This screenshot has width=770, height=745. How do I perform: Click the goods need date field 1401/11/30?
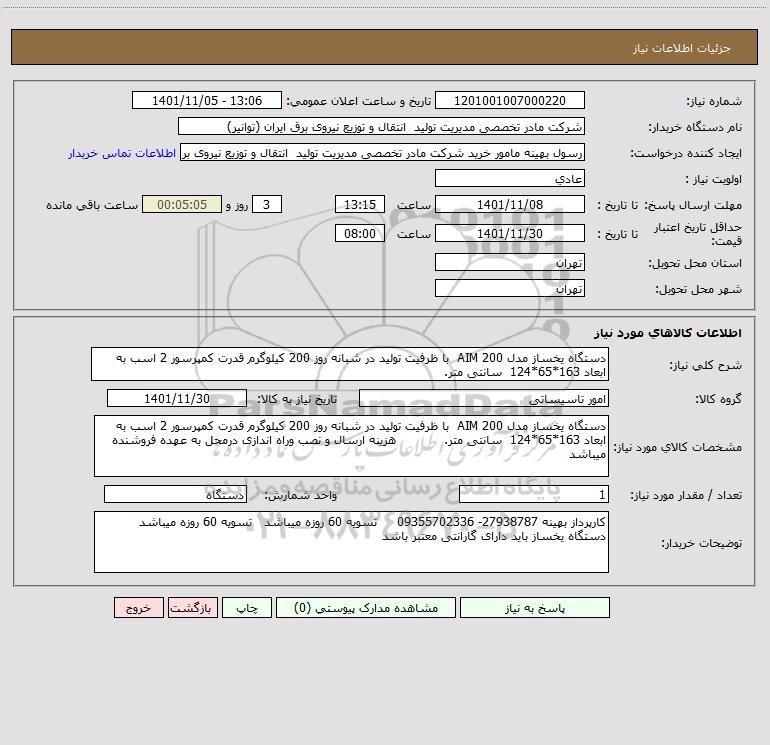(x=177, y=398)
